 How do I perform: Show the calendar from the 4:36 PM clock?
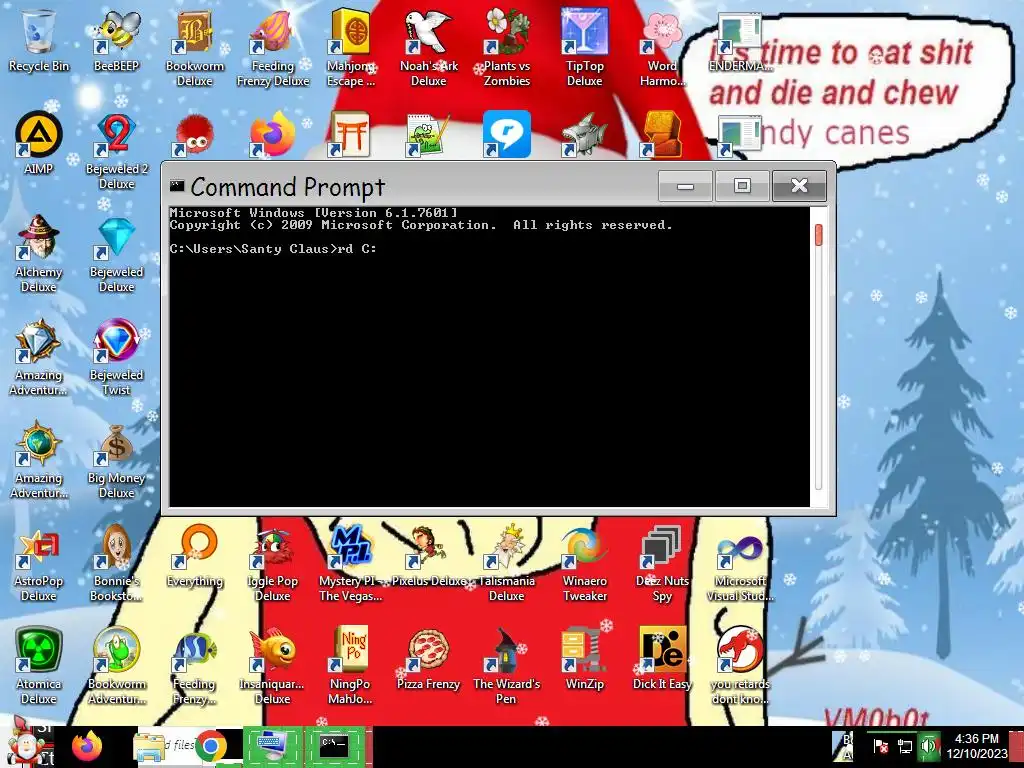point(977,746)
